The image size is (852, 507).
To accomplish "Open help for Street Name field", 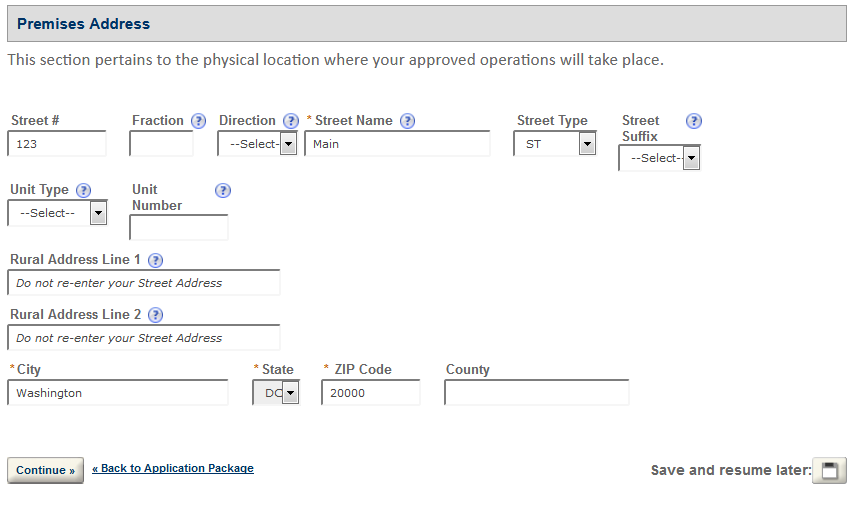I will pos(408,121).
